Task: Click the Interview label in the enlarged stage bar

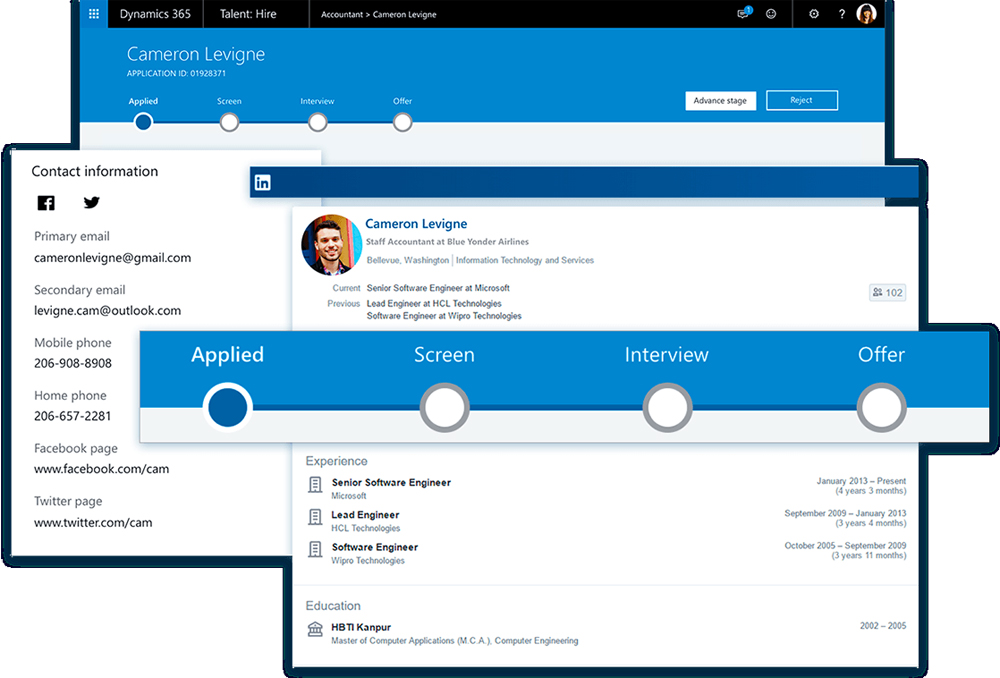Action: pyautogui.click(x=666, y=355)
